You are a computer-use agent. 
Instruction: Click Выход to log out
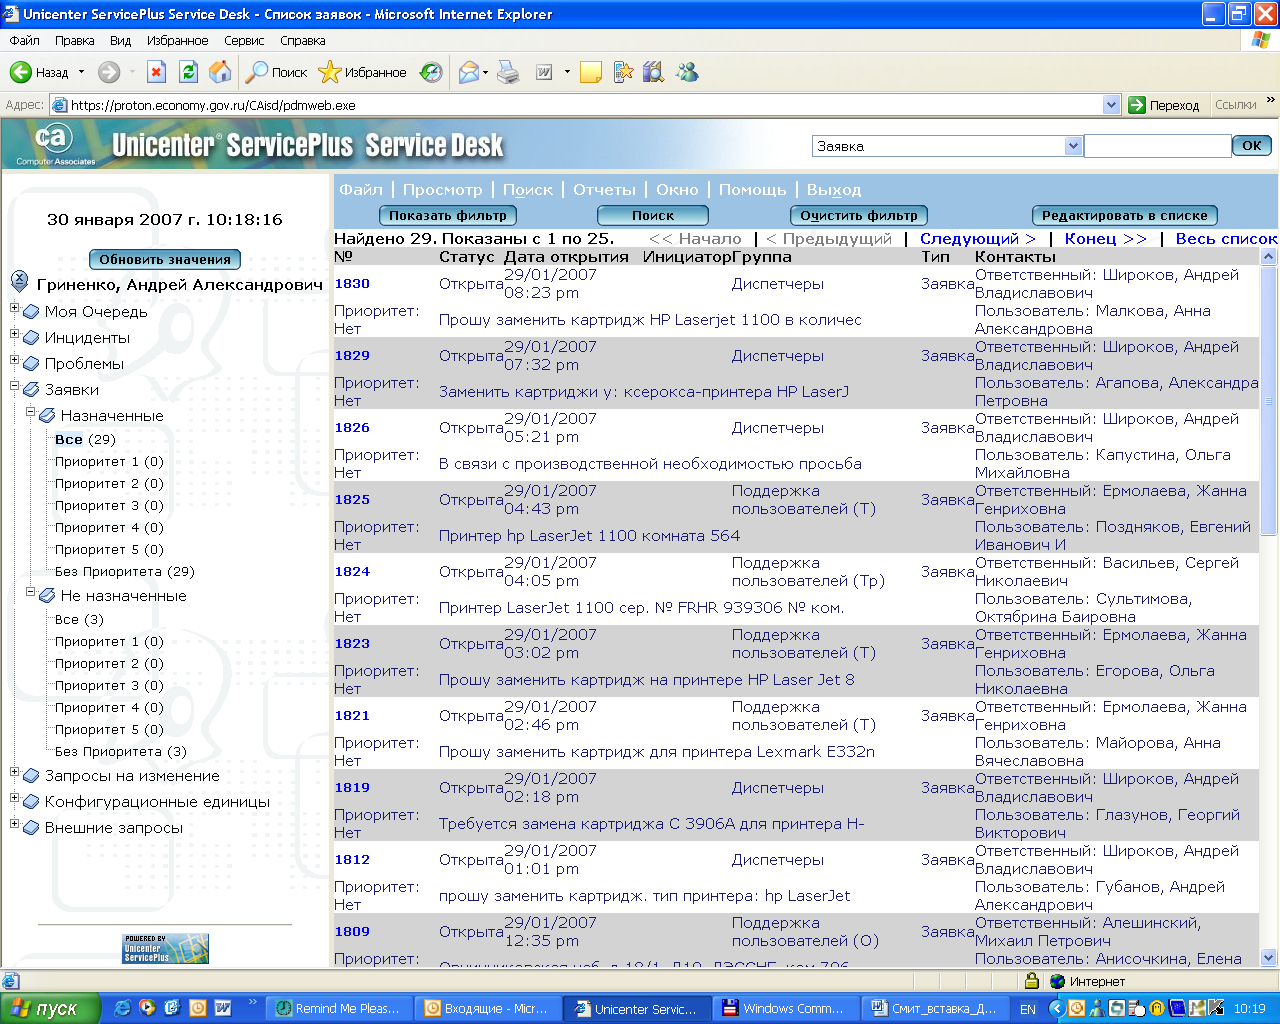tap(834, 189)
